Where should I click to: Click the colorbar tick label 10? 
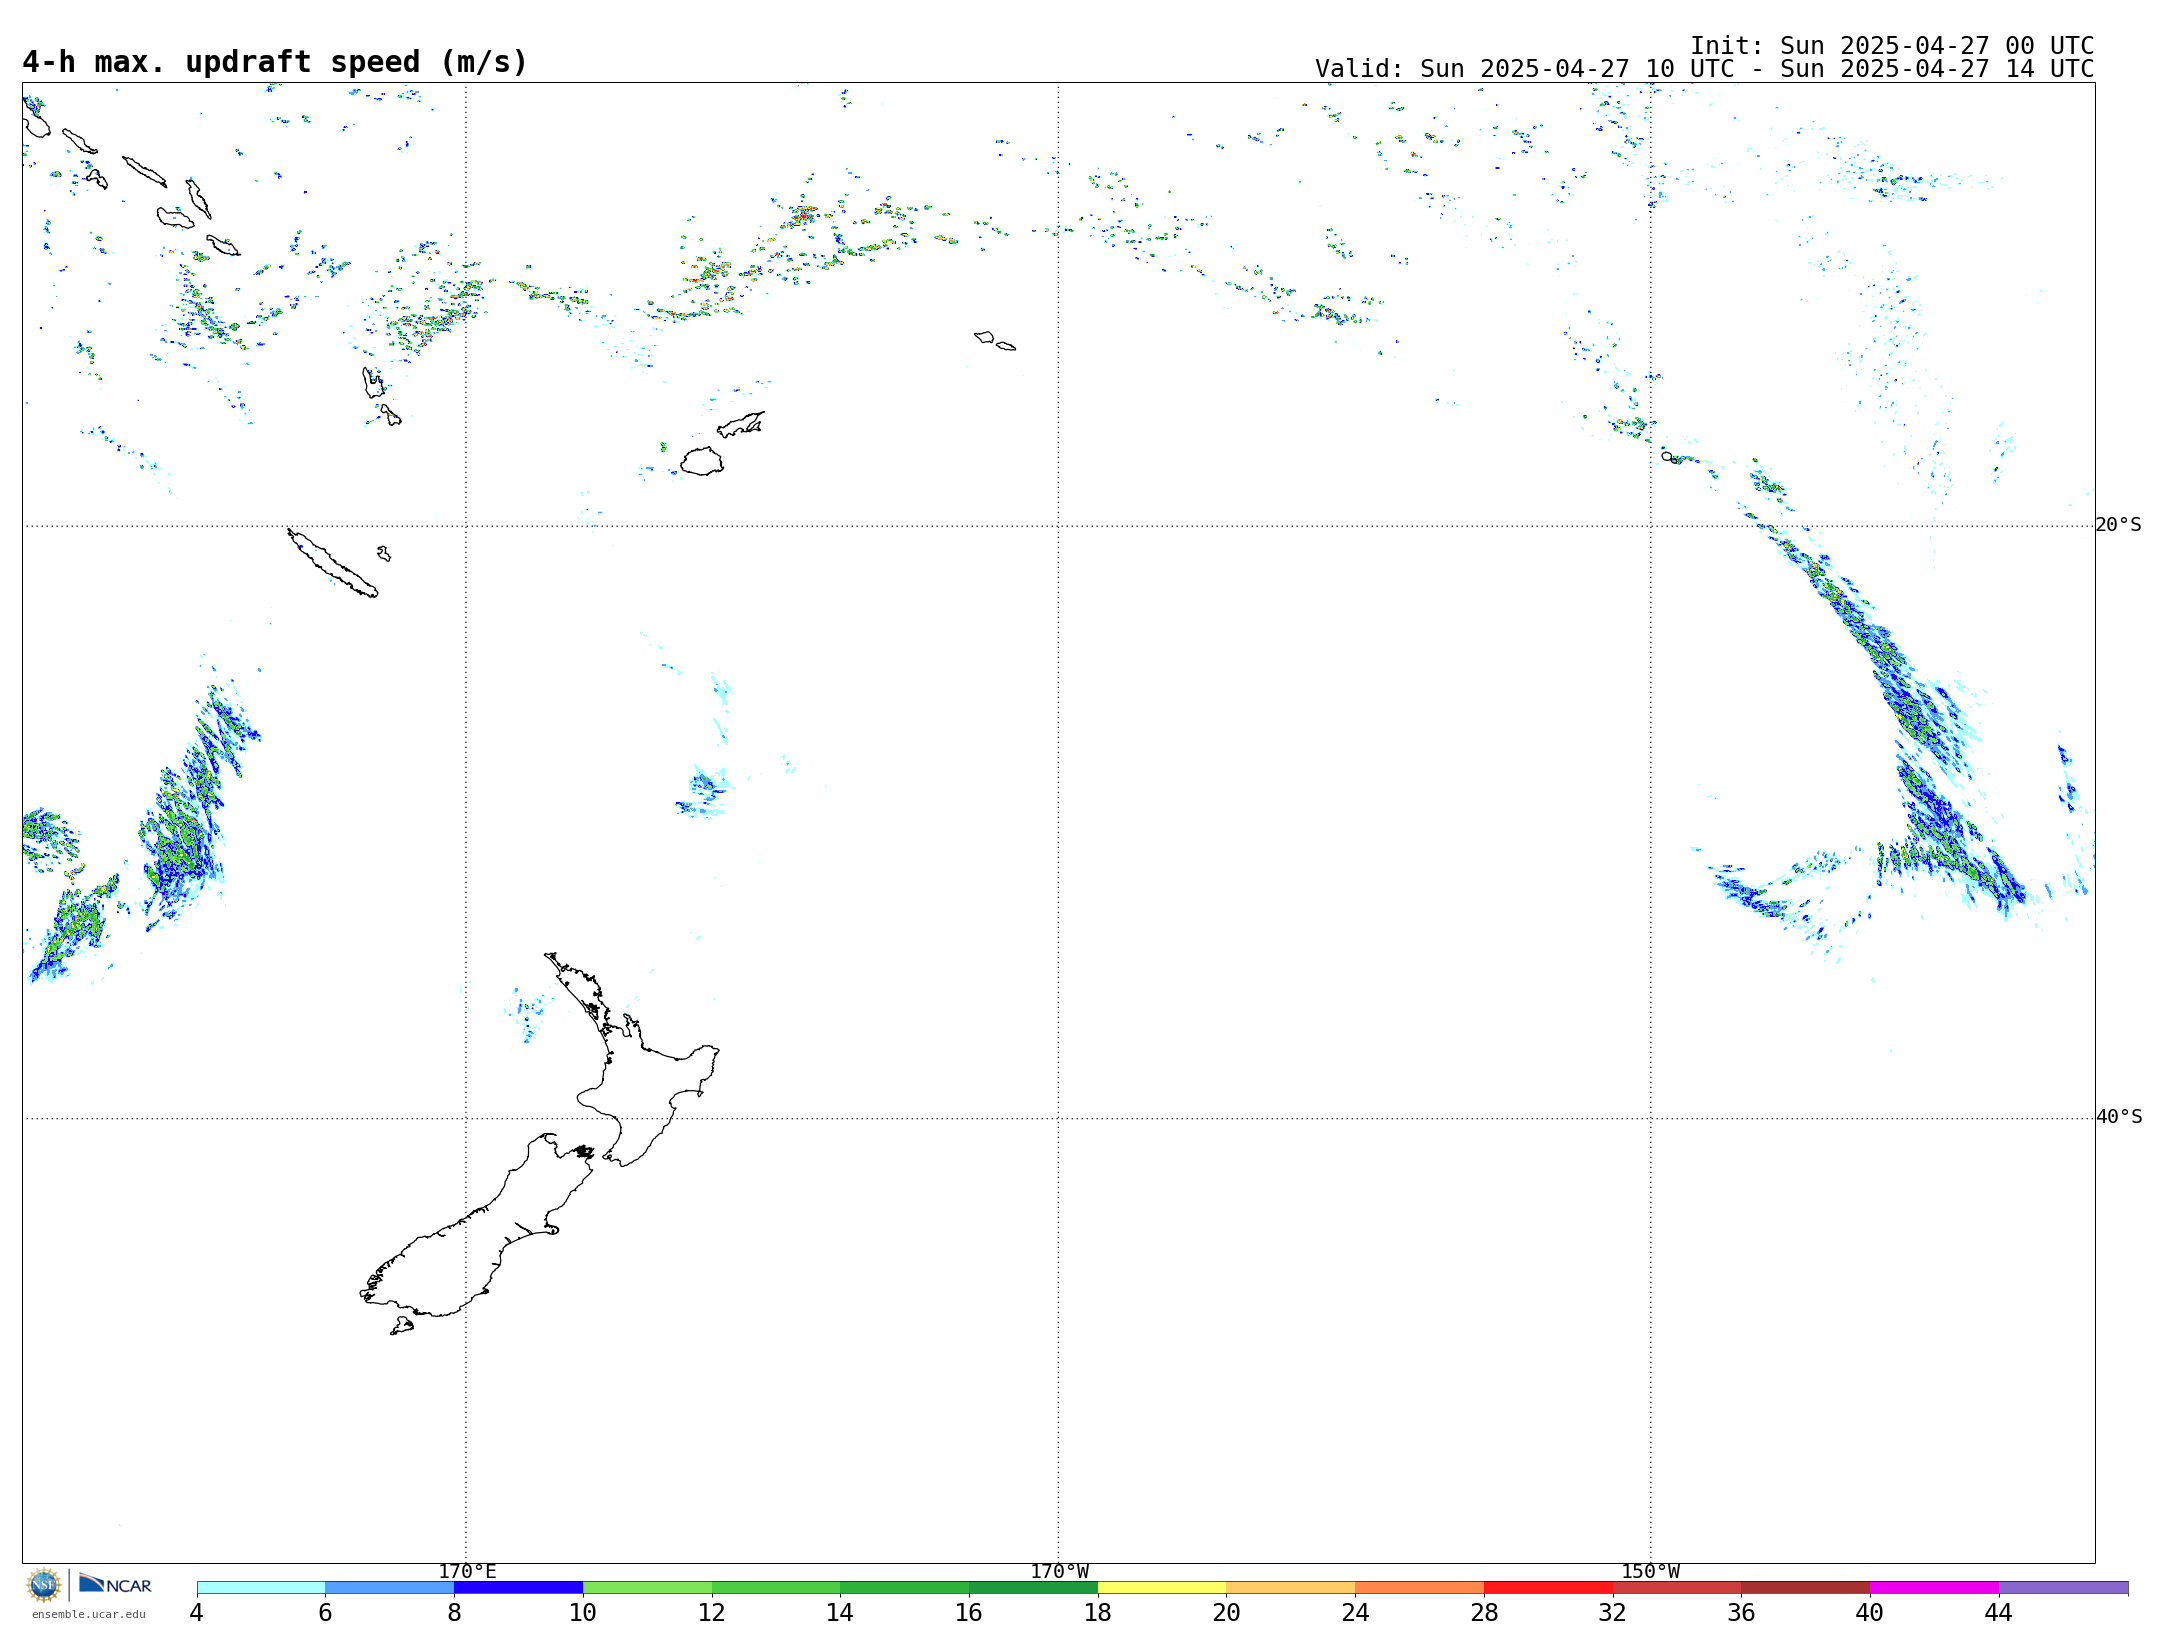(583, 1612)
